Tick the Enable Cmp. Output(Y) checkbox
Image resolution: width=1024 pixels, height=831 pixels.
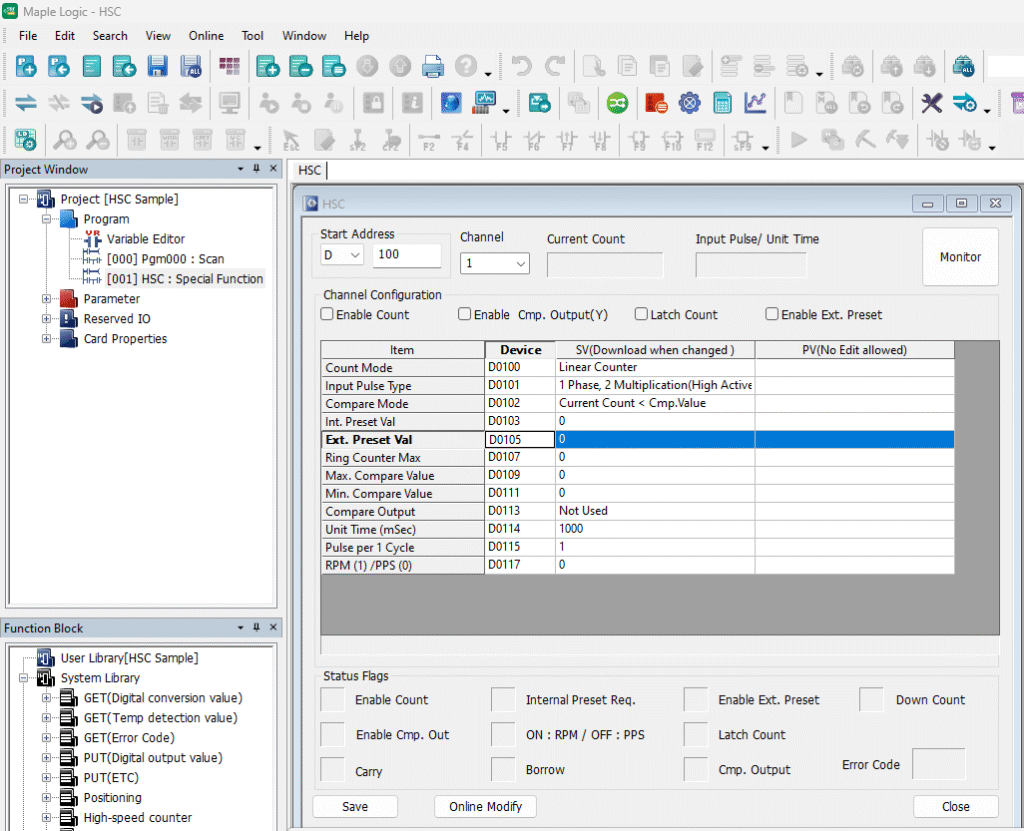(x=464, y=314)
